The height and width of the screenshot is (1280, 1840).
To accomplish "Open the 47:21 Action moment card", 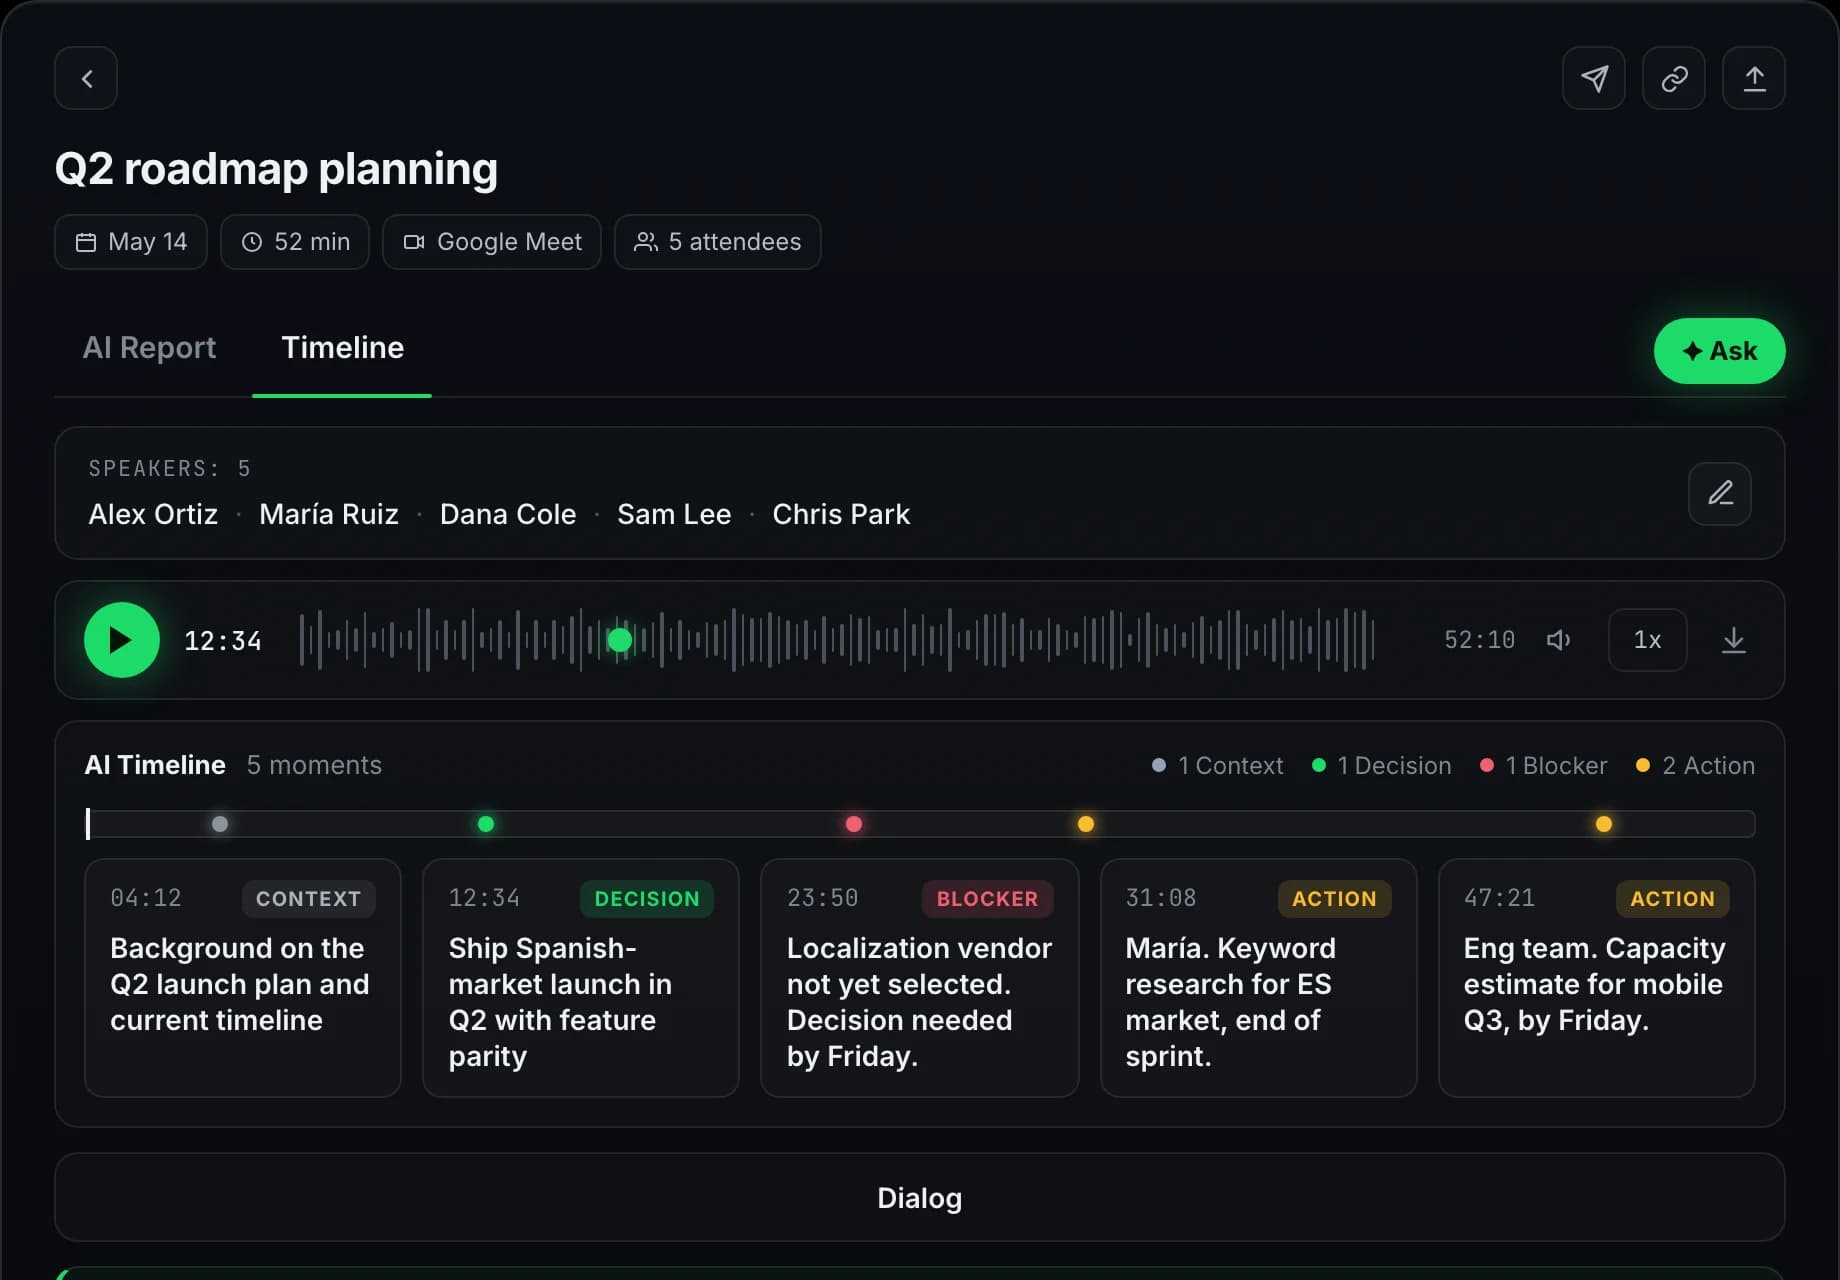I will pos(1597,978).
